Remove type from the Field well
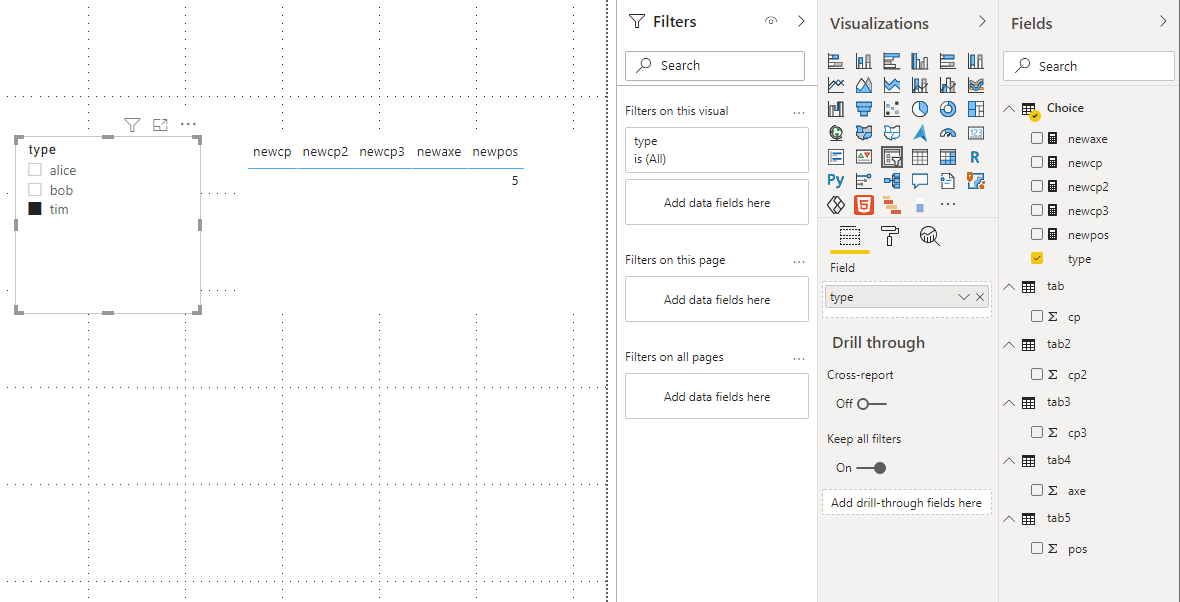Image resolution: width=1180 pixels, height=602 pixels. pos(980,297)
